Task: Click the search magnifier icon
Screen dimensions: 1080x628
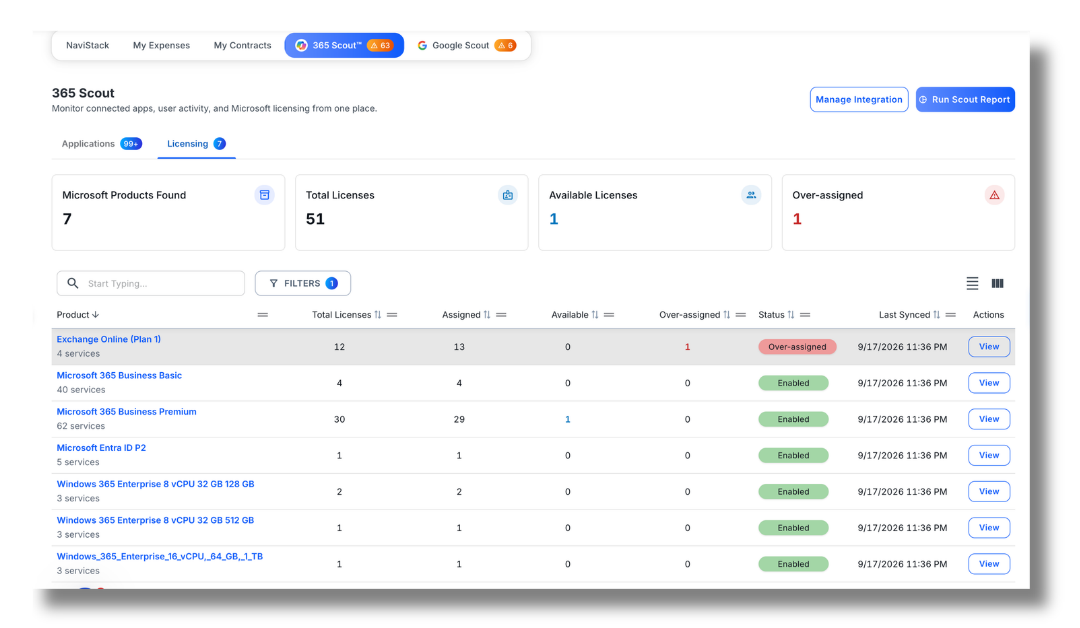Action: [72, 283]
